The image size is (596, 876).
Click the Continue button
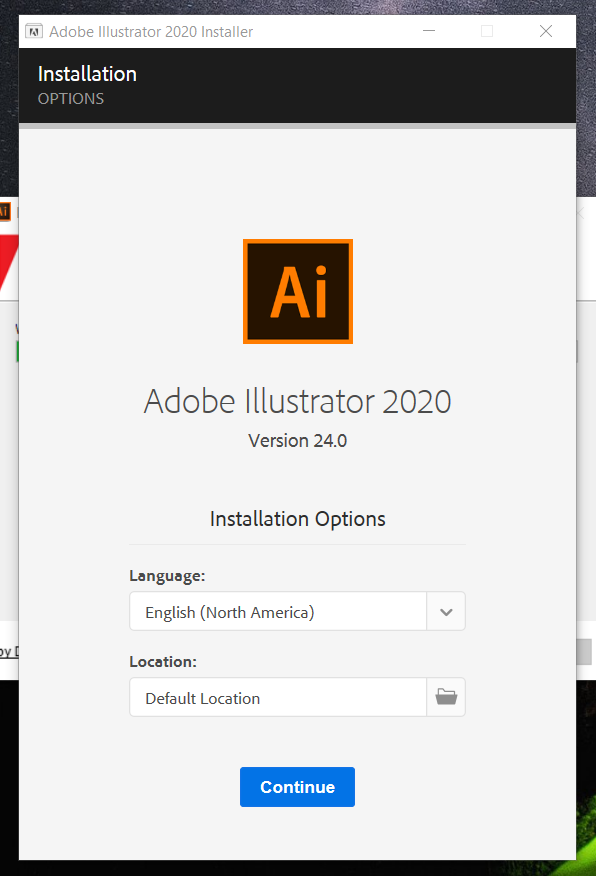click(297, 787)
